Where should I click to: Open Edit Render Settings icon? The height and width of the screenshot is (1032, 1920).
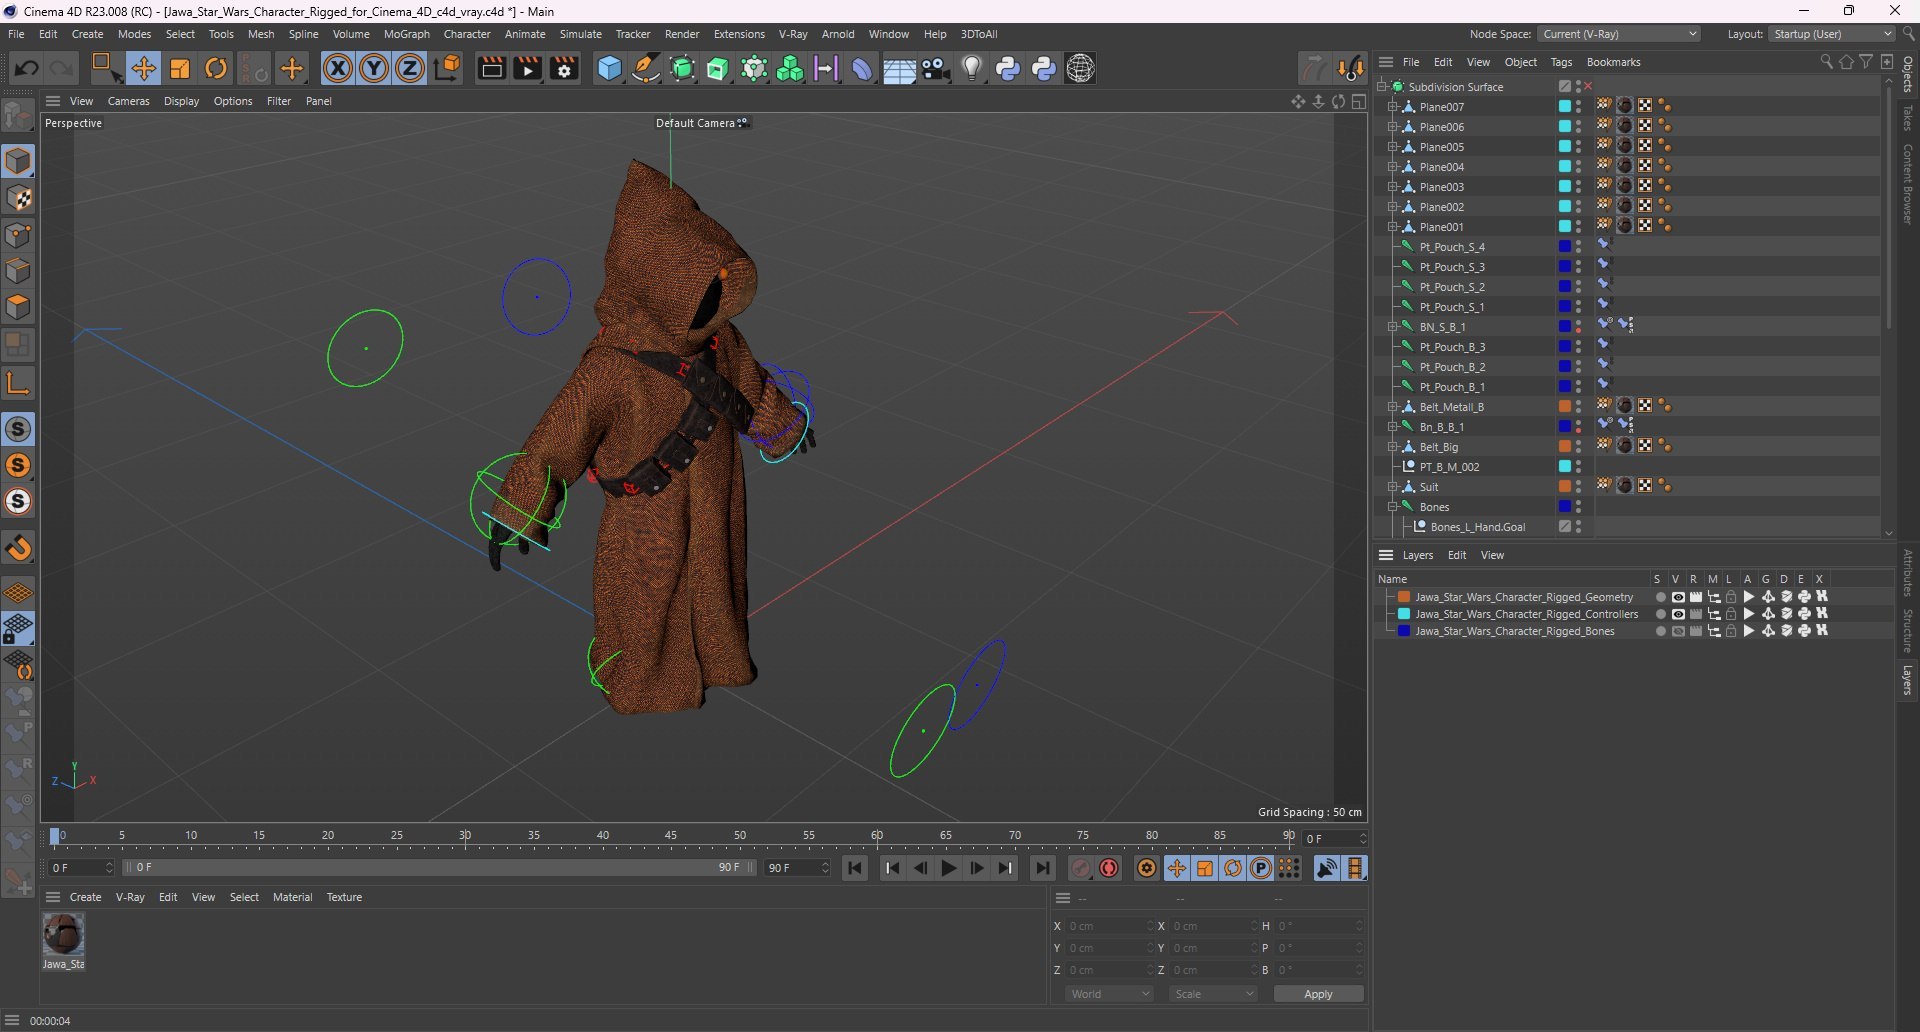[564, 68]
